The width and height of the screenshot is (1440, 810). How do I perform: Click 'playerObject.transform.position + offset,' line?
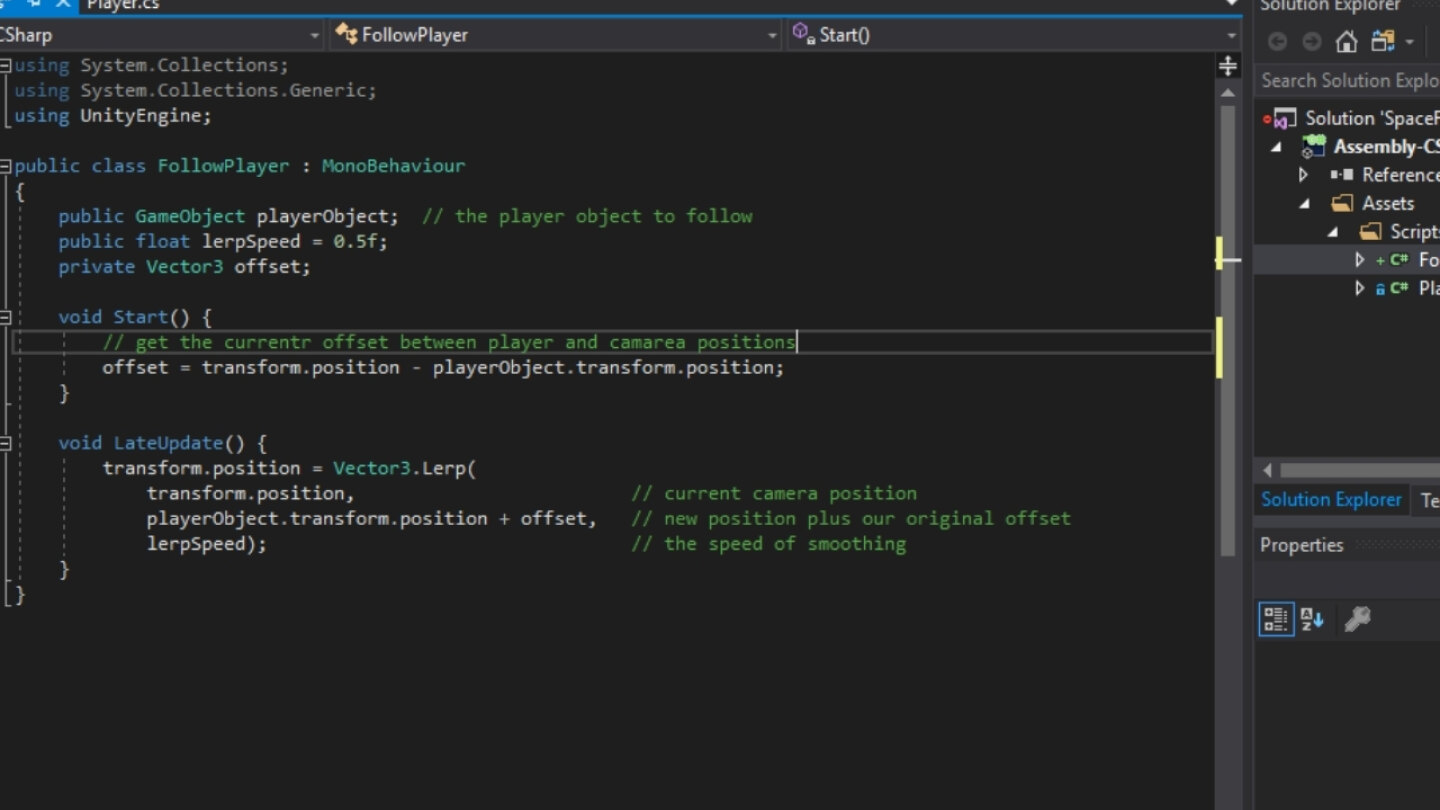click(x=371, y=518)
